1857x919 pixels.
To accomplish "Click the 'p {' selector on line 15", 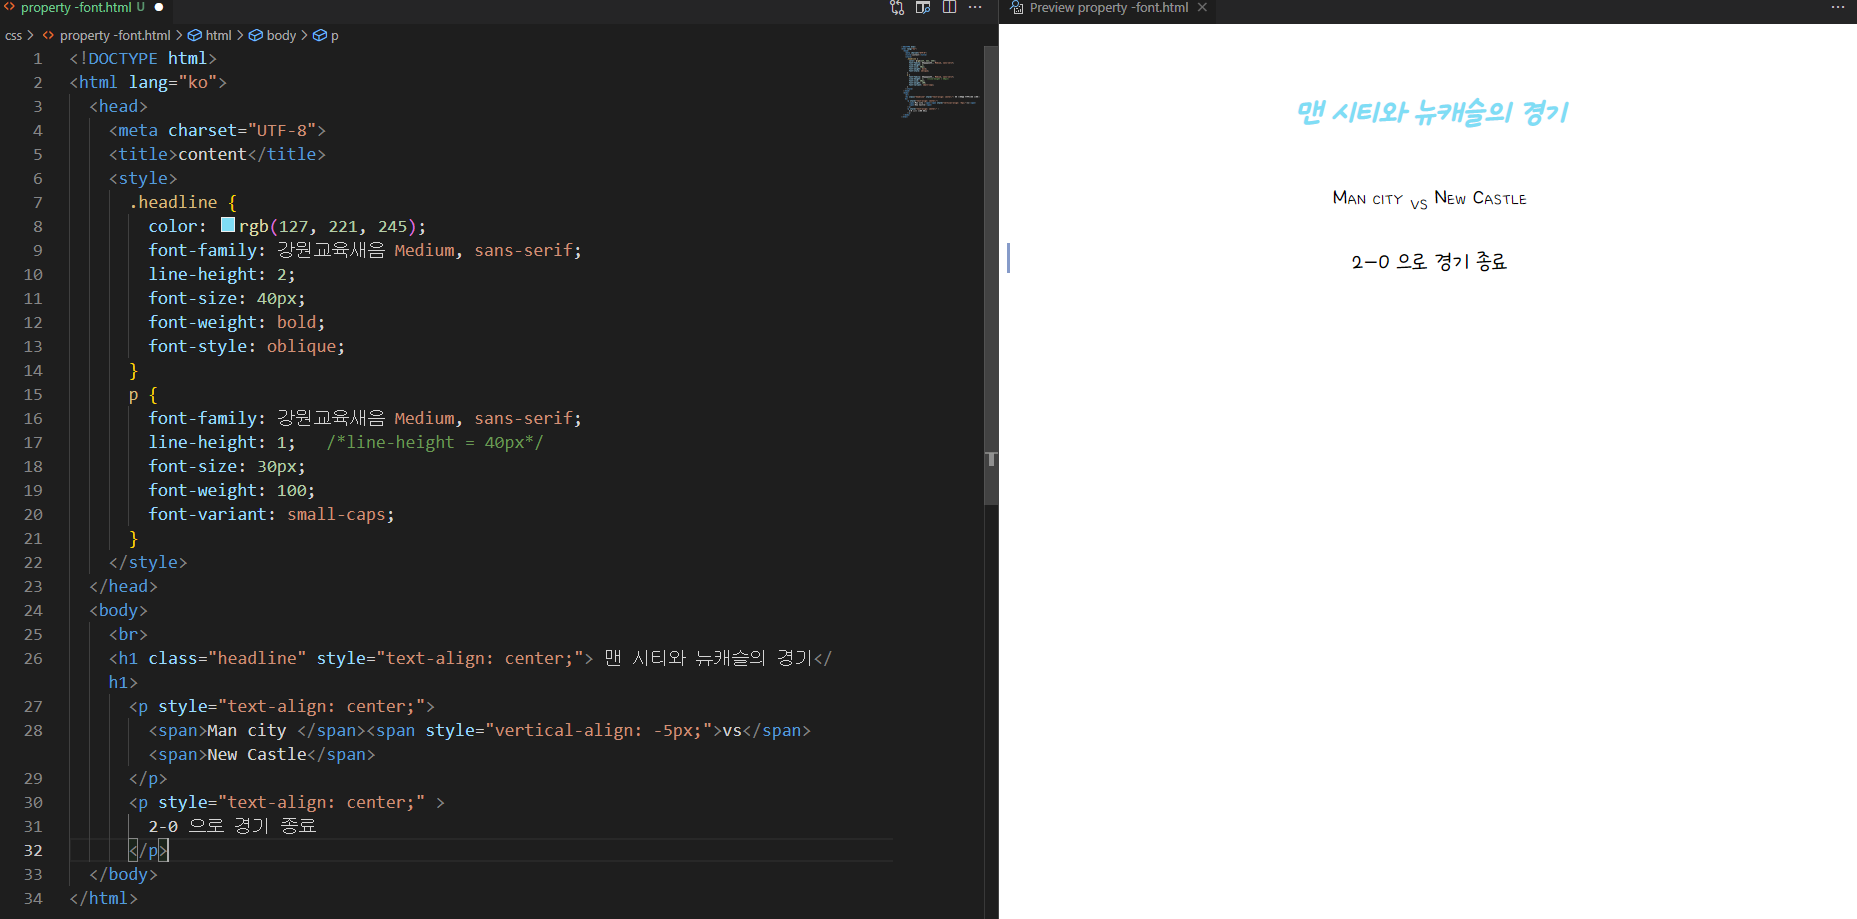I will coord(143,394).
